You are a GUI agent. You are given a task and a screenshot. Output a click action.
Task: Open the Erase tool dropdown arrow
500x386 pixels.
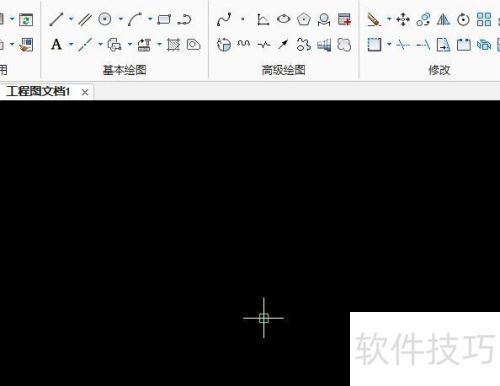pyautogui.click(x=389, y=19)
